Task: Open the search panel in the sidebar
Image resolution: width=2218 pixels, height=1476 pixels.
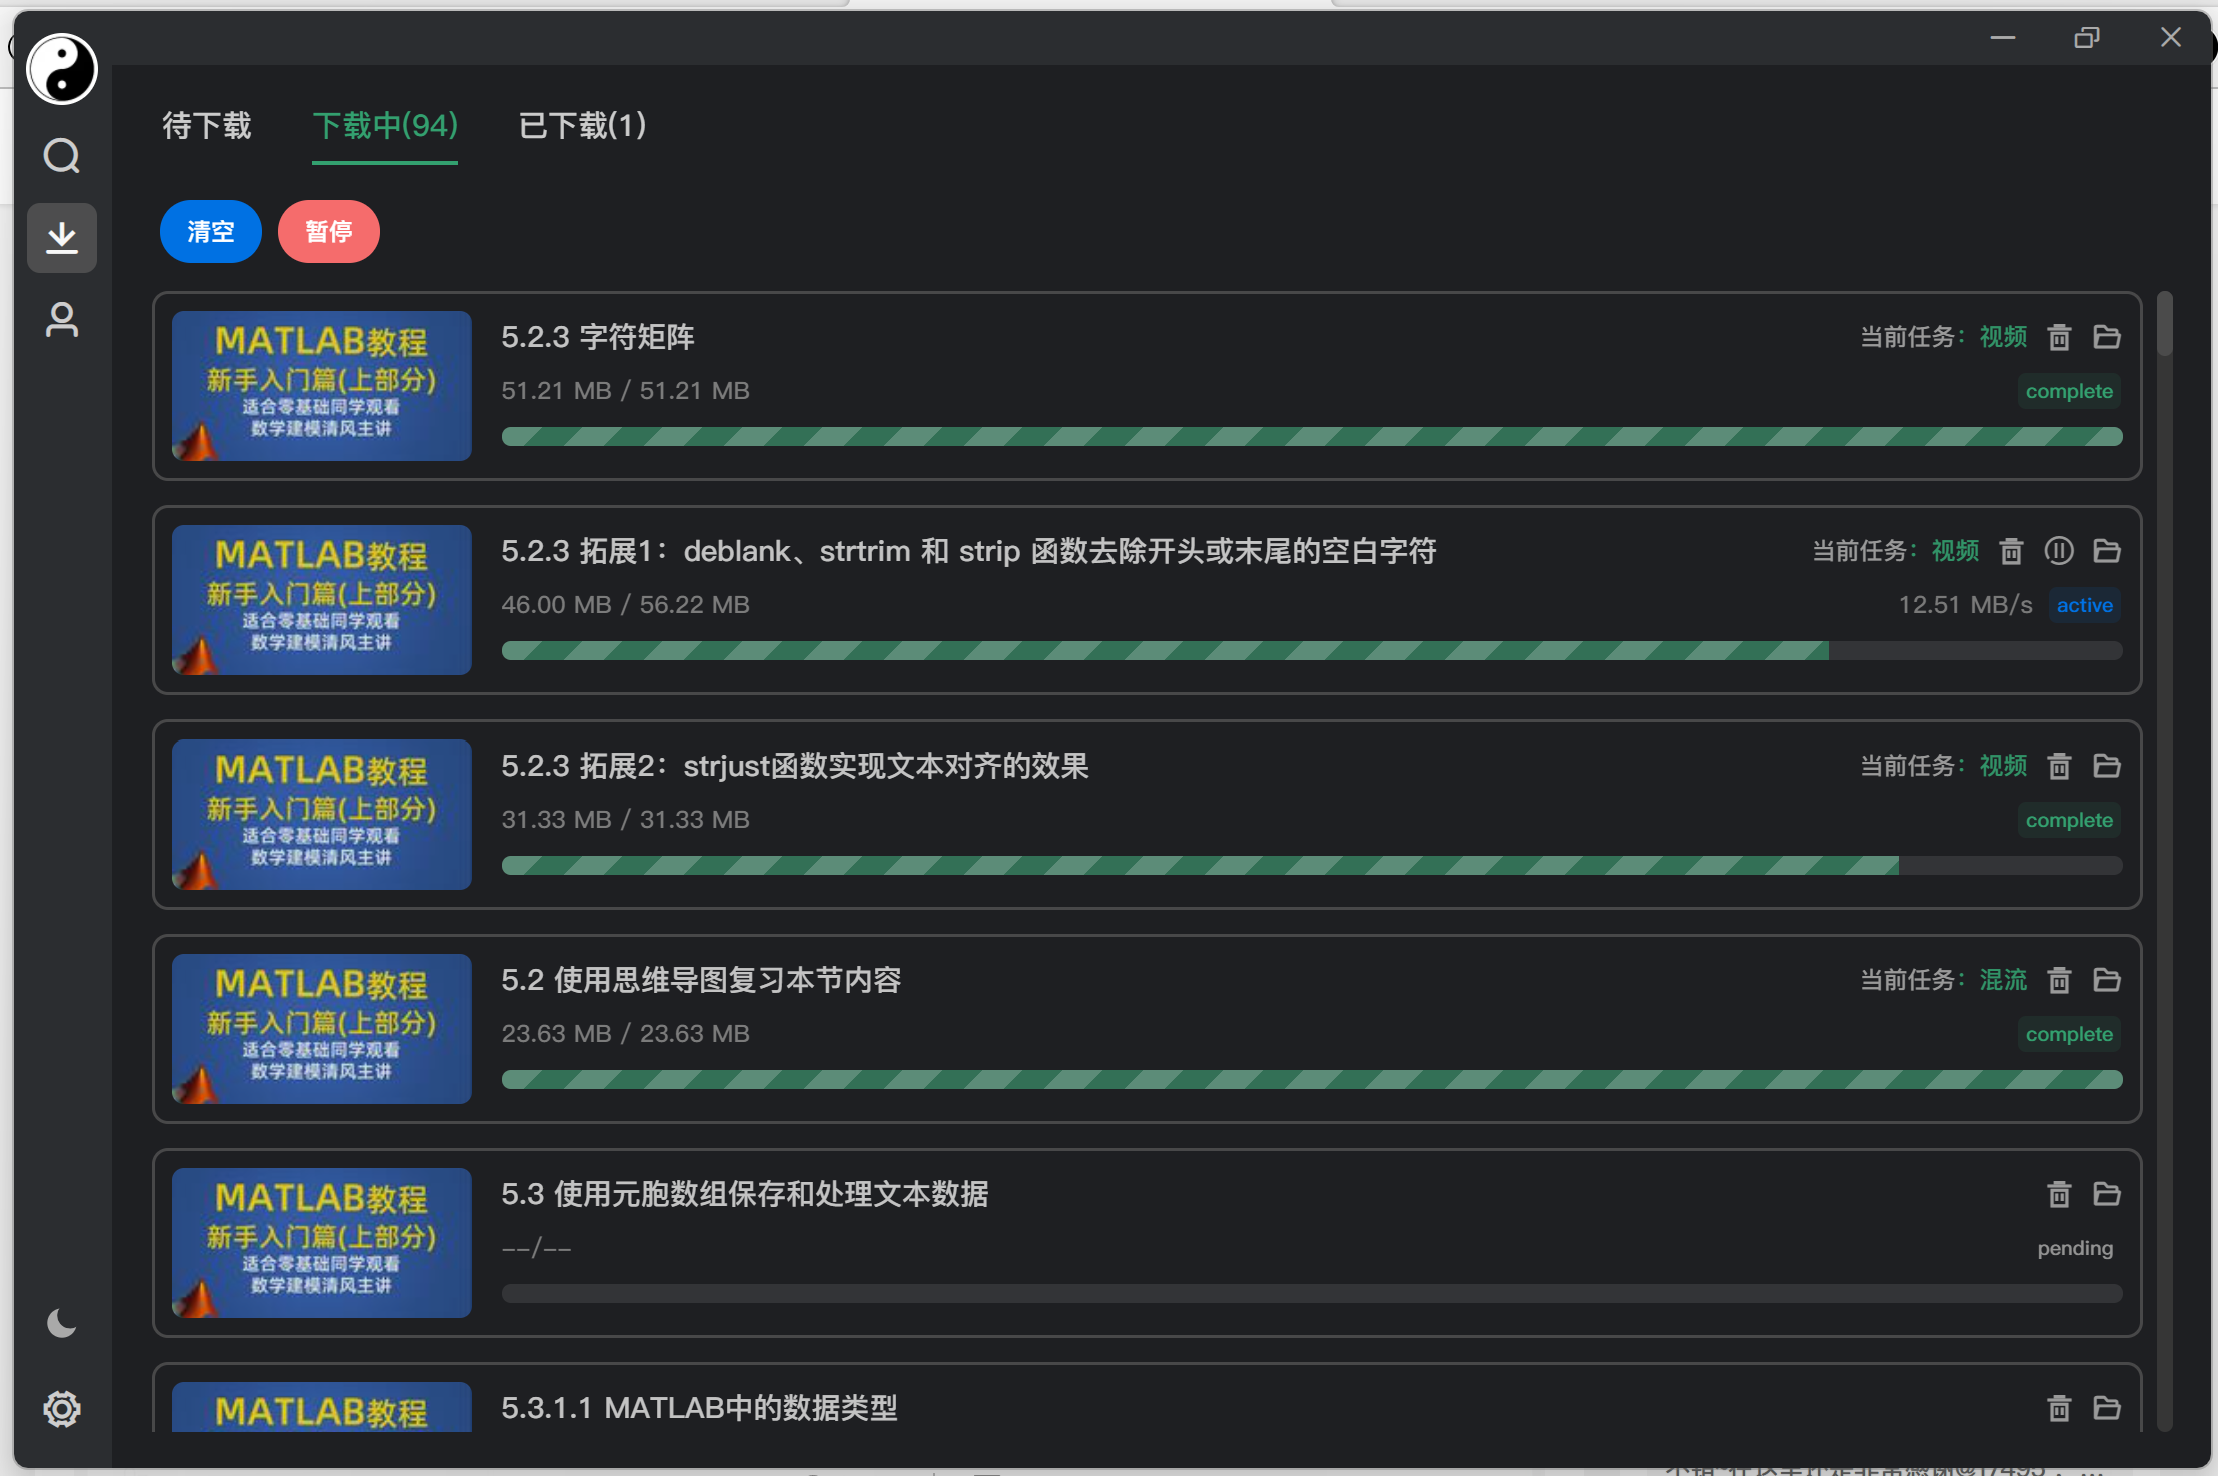Action: [x=62, y=155]
